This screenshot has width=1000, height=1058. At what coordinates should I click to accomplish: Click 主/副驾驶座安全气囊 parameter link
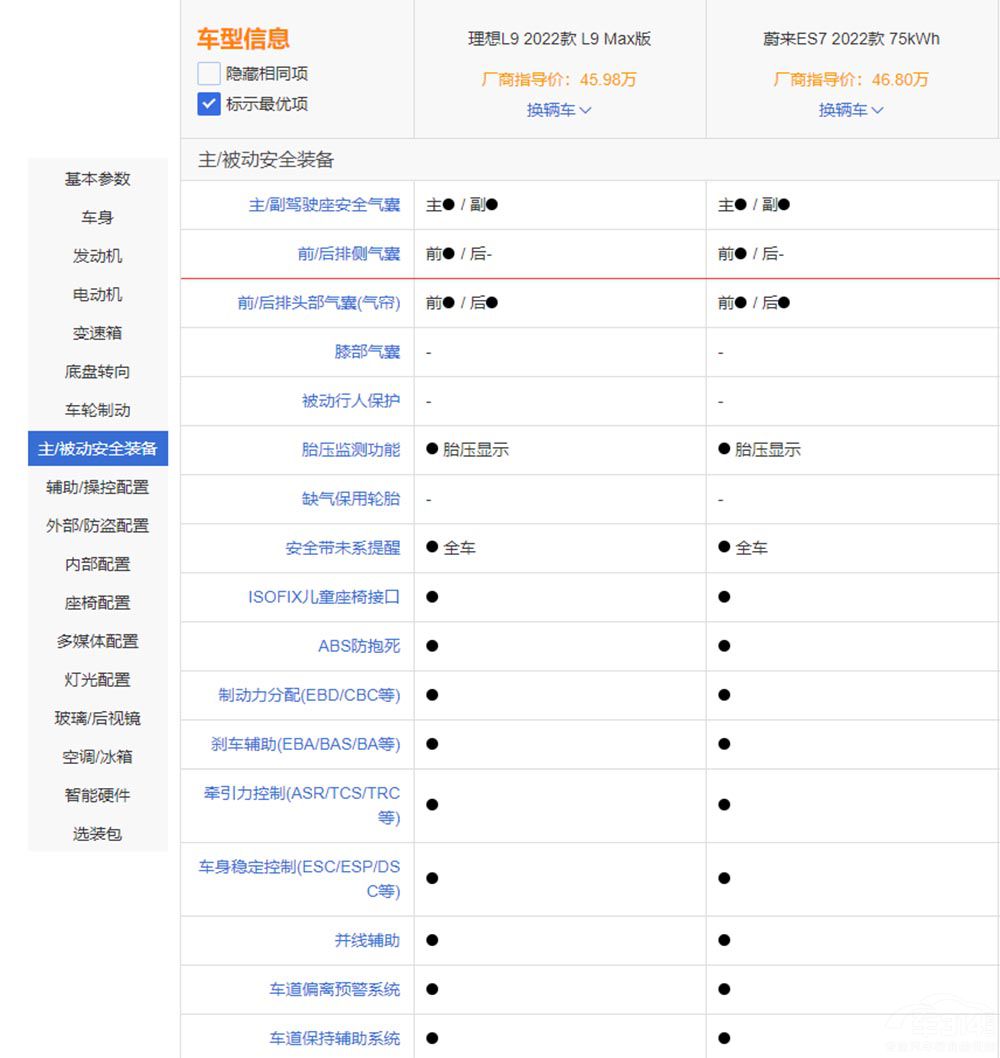pyautogui.click(x=324, y=205)
